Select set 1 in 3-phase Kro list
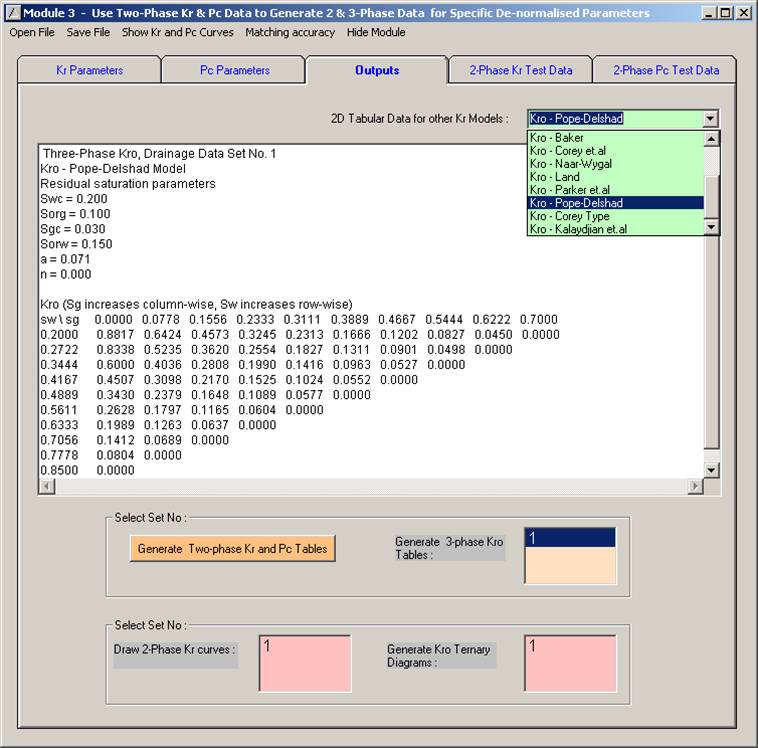 (570, 539)
